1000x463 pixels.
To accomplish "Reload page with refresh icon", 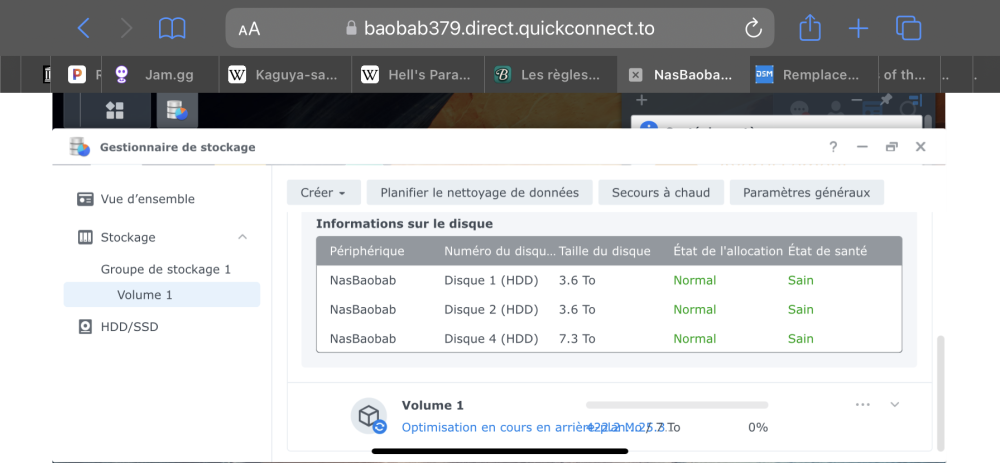I will tap(753, 29).
